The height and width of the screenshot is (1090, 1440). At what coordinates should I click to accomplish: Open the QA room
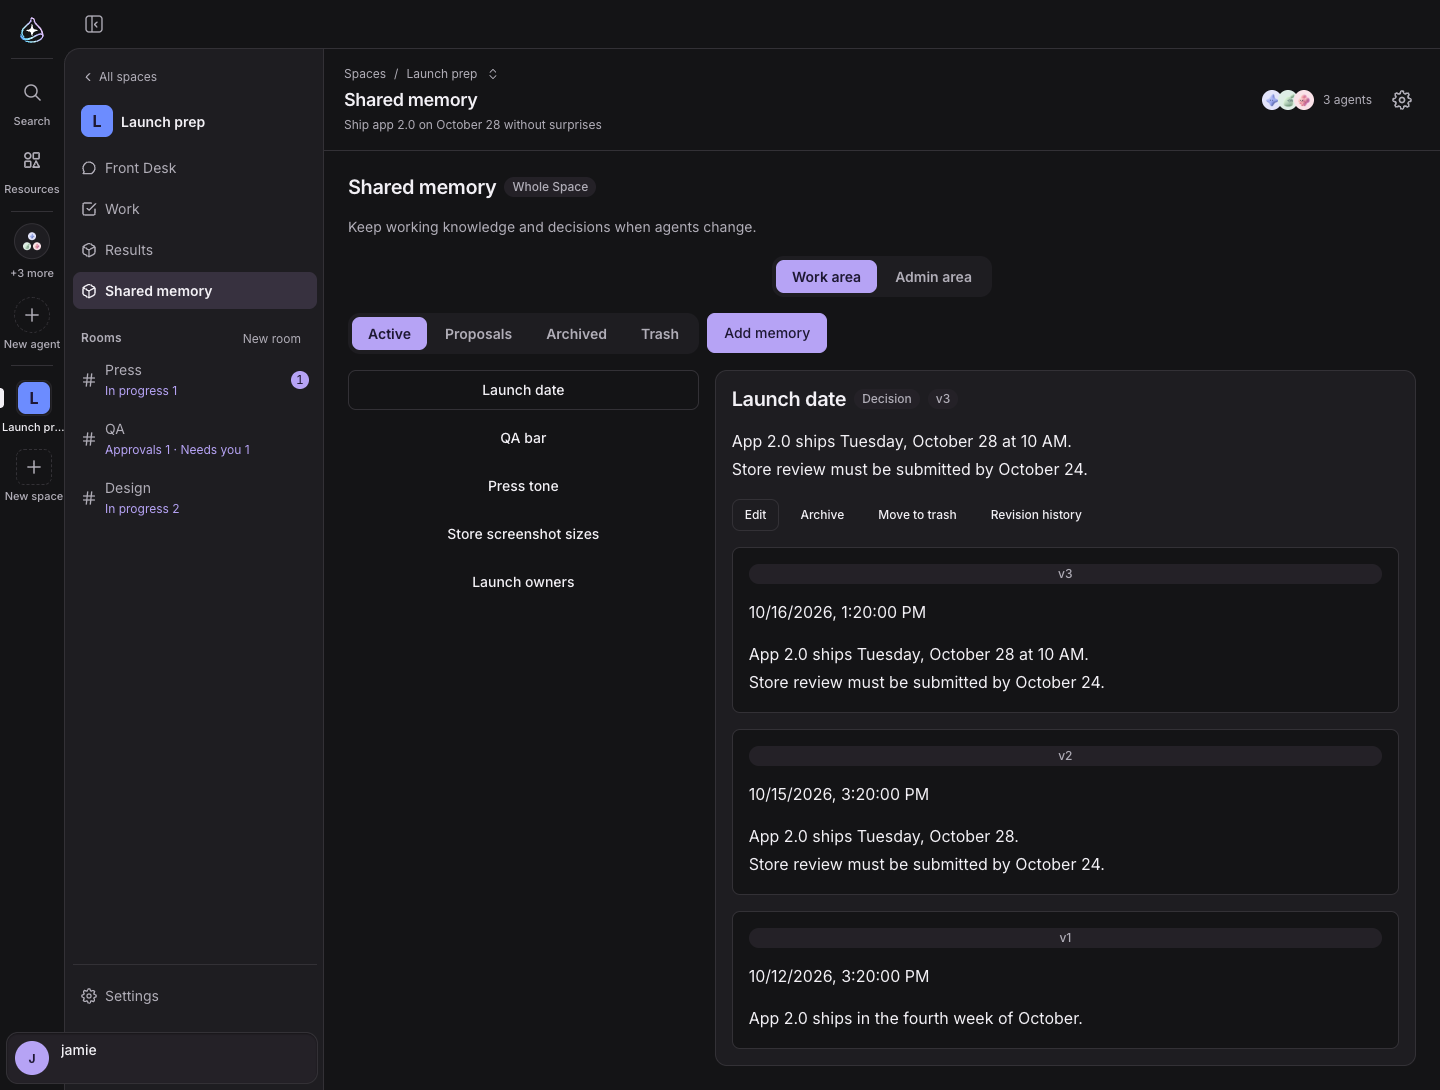[x=195, y=439]
